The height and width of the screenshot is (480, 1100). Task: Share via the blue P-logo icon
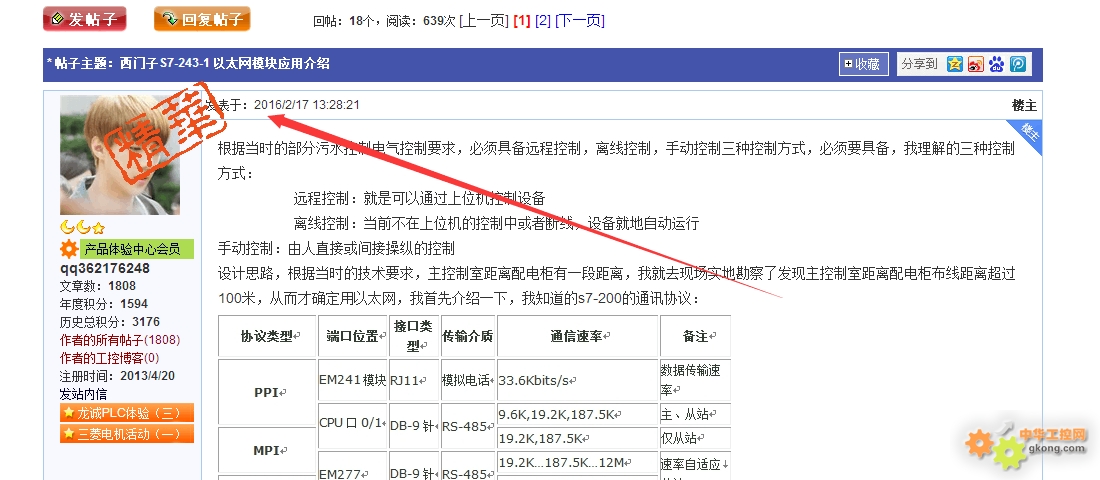tap(1018, 64)
